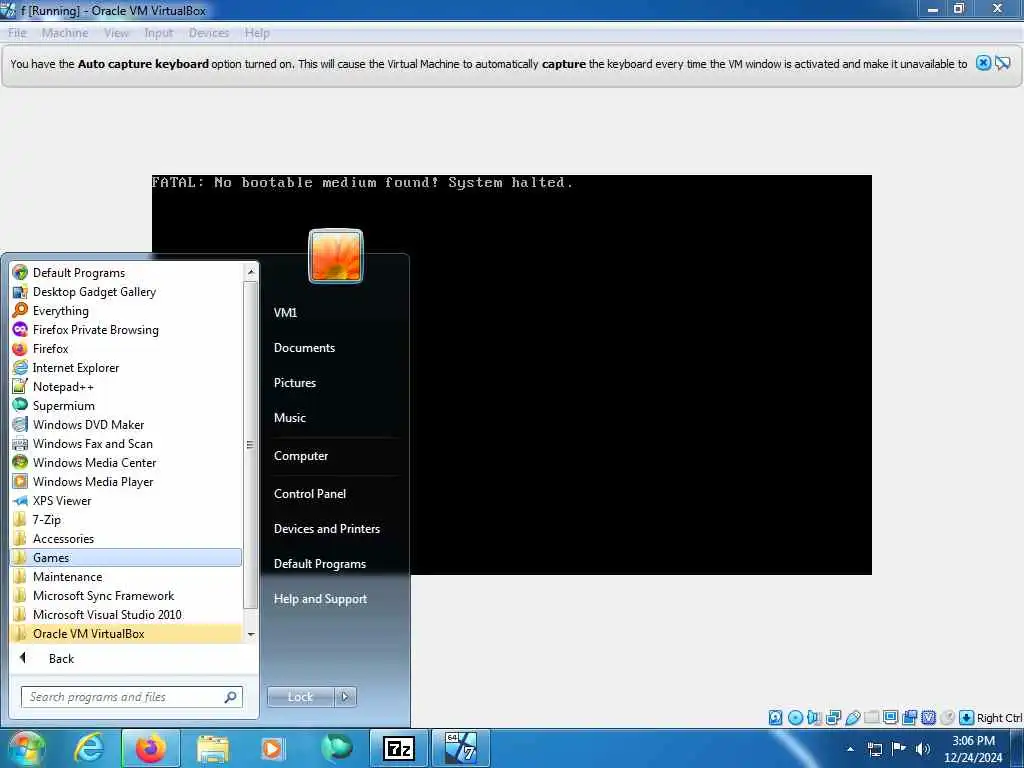Image resolution: width=1024 pixels, height=768 pixels.
Task: Open Music from the Start menu
Action: (290, 417)
